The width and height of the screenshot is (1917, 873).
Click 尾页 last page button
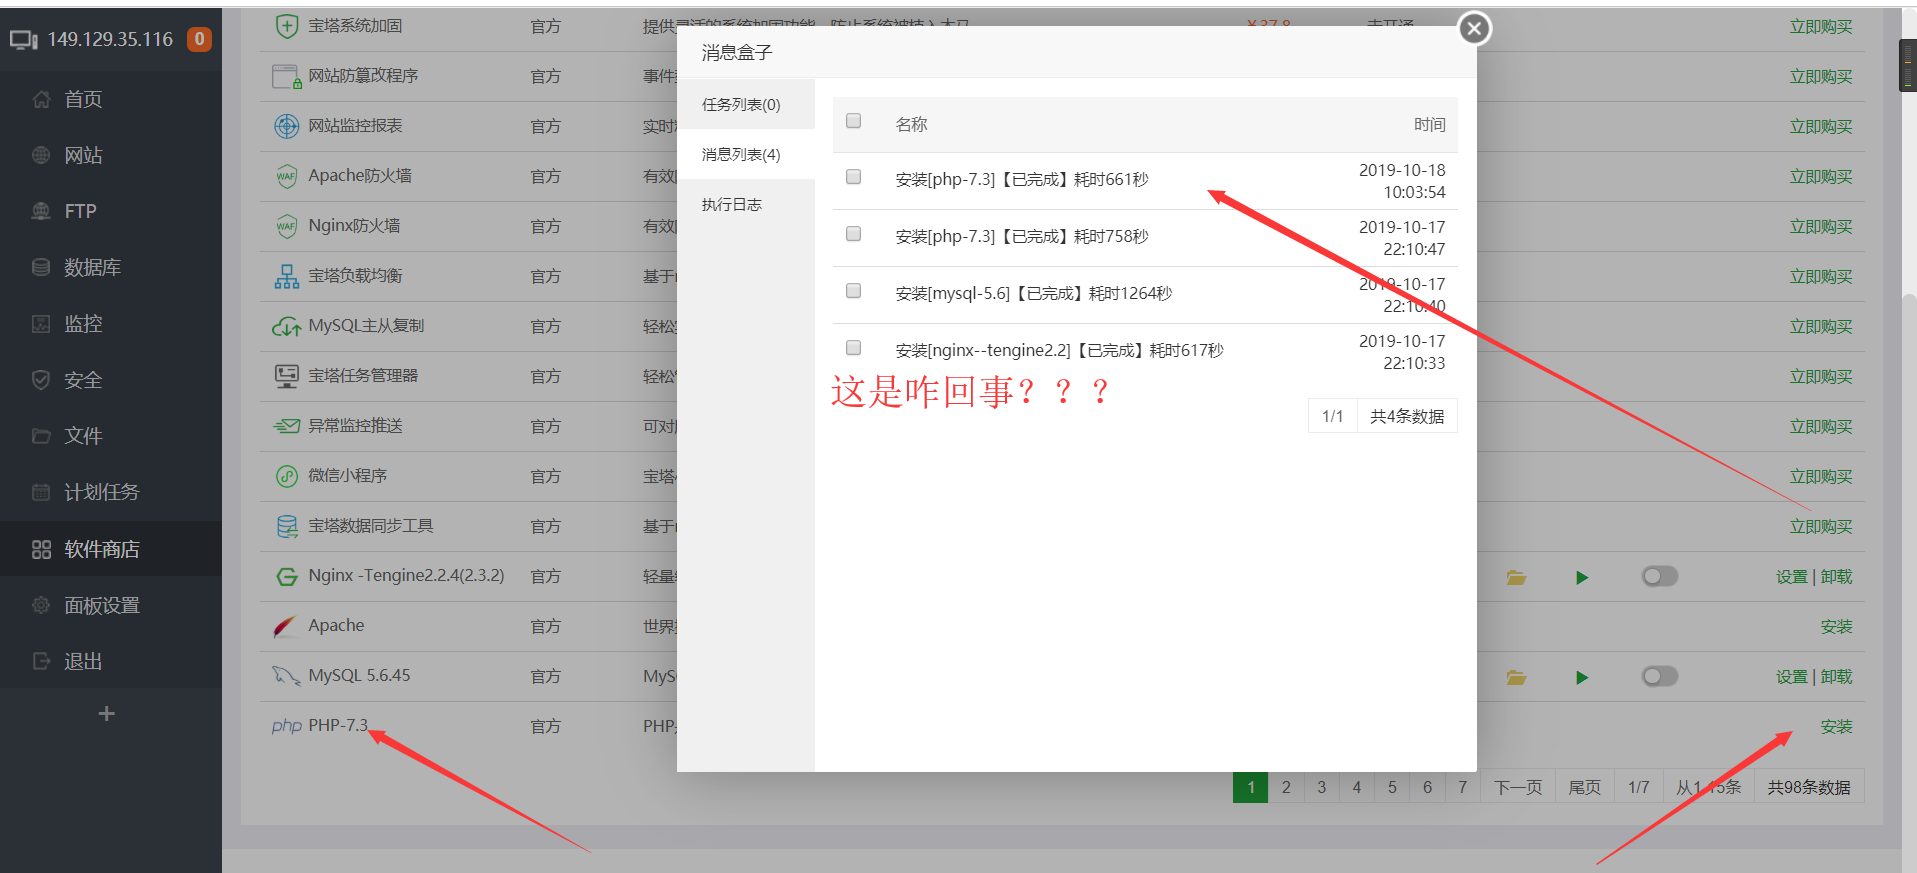[1584, 787]
